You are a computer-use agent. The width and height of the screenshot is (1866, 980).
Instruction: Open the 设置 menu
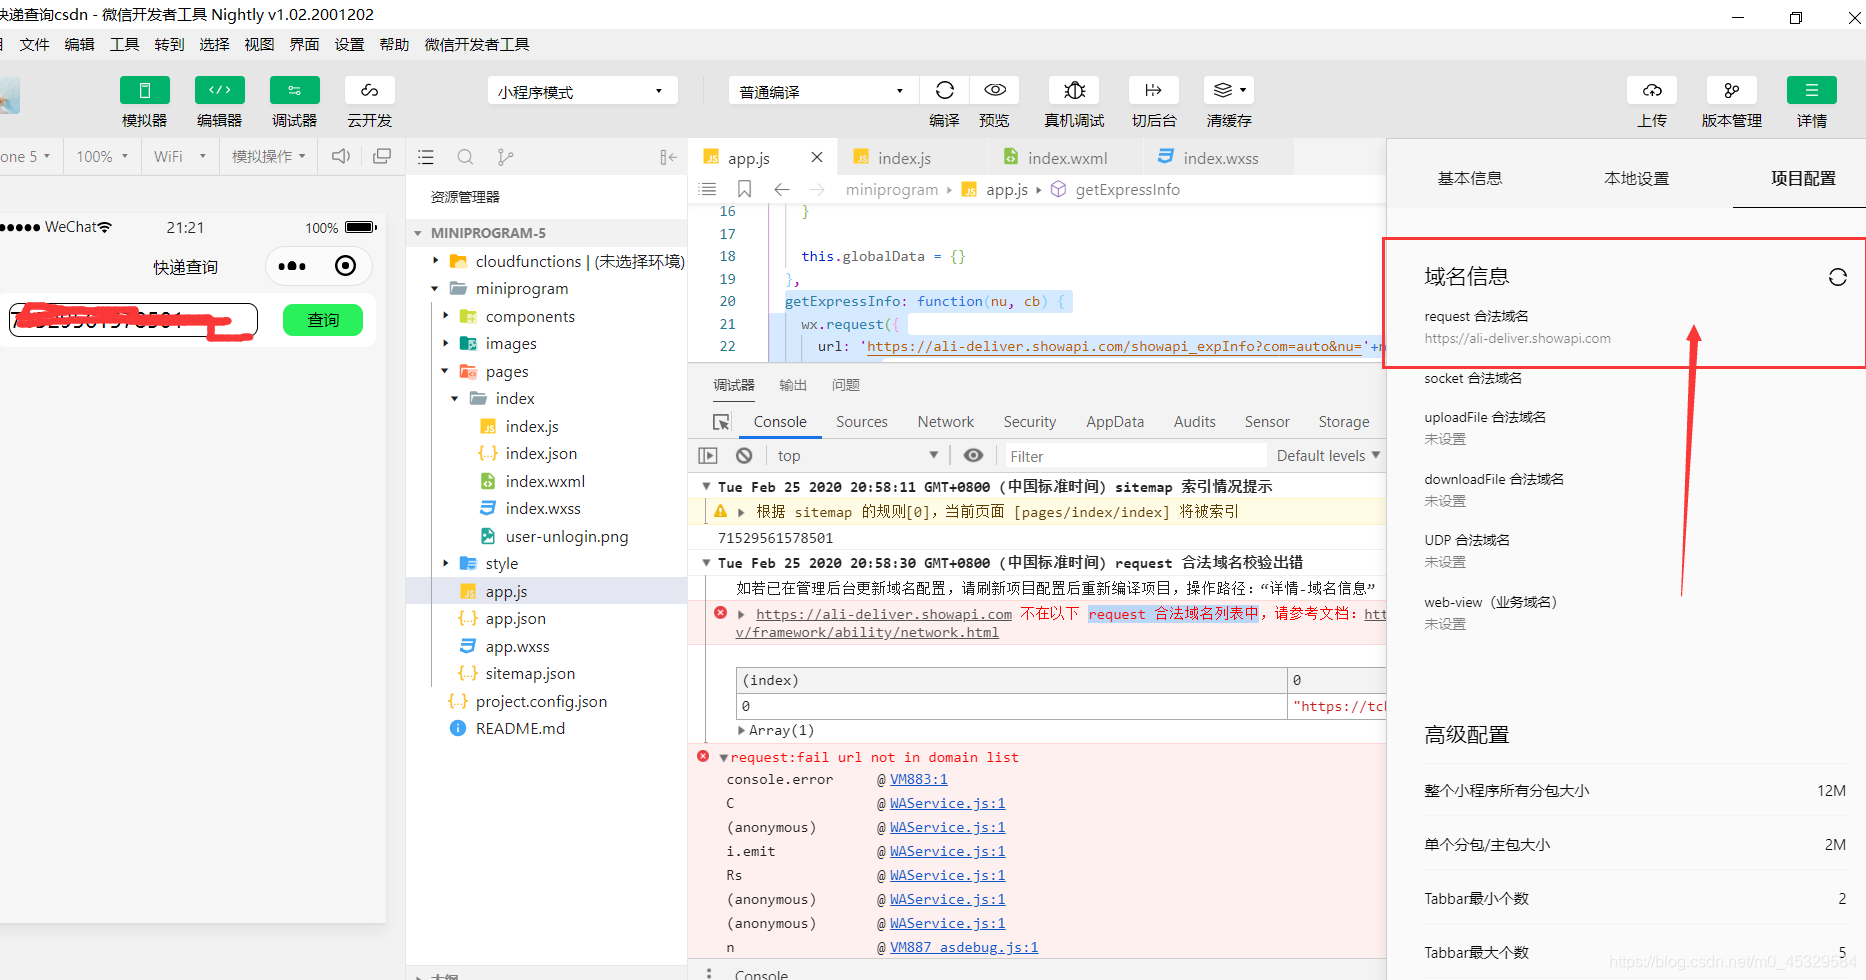pyautogui.click(x=350, y=44)
